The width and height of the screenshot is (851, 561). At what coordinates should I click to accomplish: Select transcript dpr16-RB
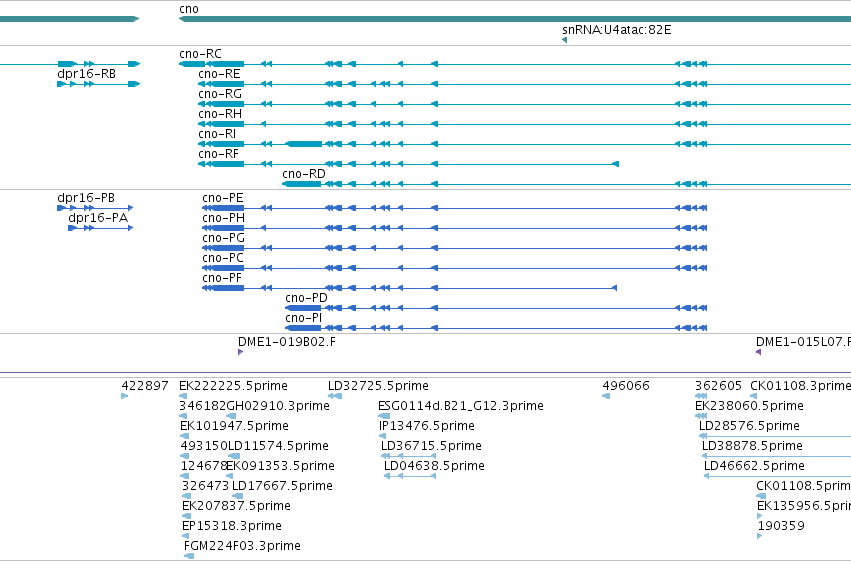point(86,74)
